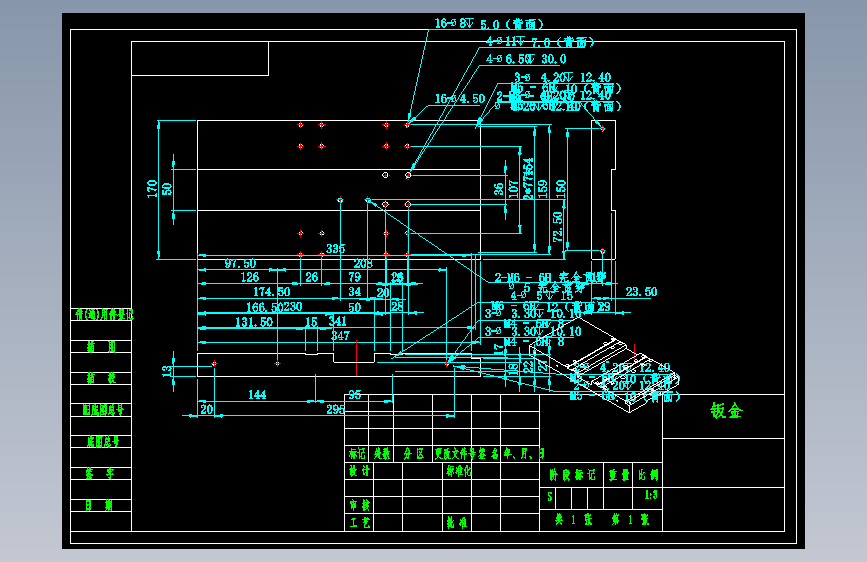Screen dimensions: 867x562
Task: Click the '1:3' scale value
Action: point(651,495)
